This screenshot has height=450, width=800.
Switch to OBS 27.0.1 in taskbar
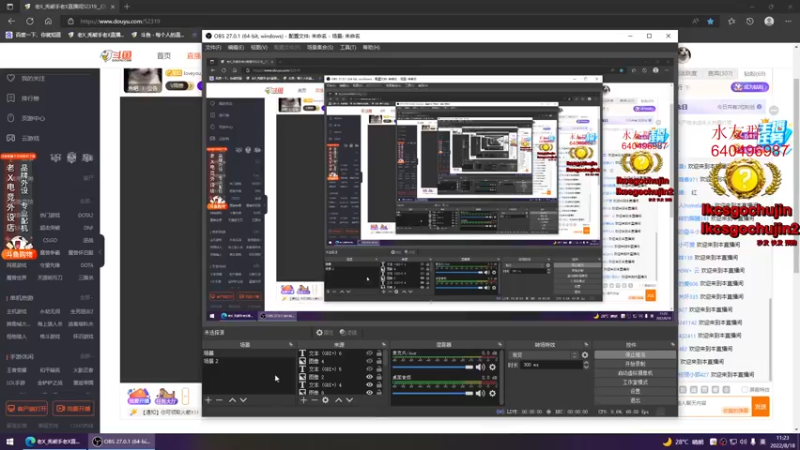coord(122,442)
